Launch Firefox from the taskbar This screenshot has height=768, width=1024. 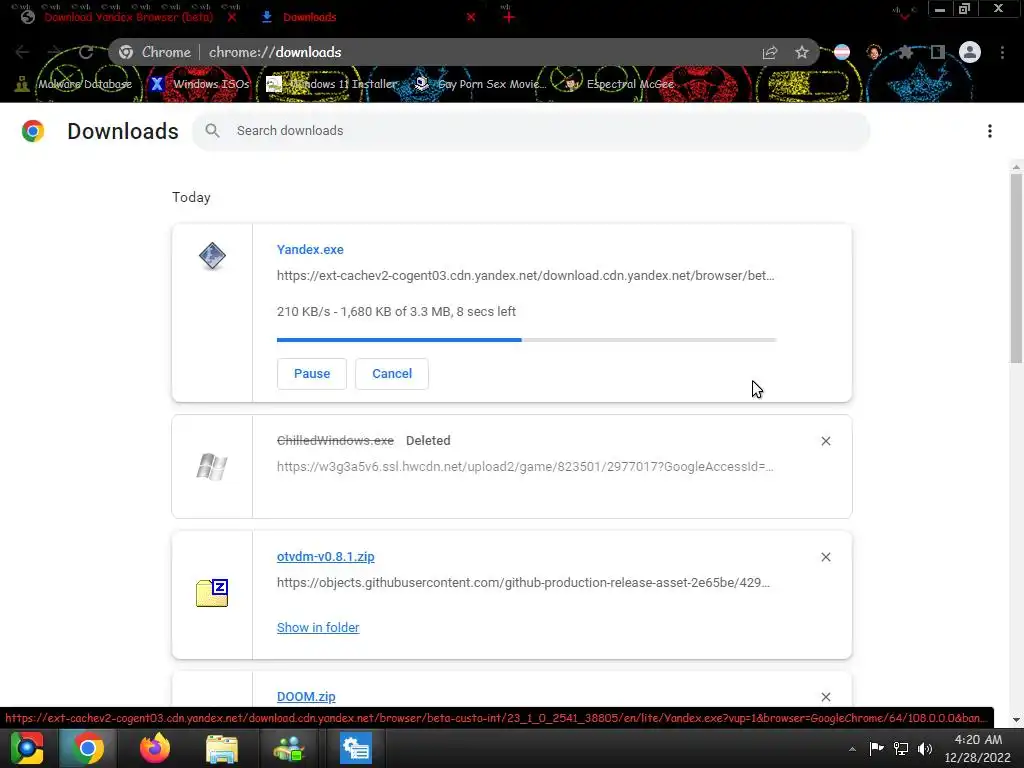click(155, 748)
